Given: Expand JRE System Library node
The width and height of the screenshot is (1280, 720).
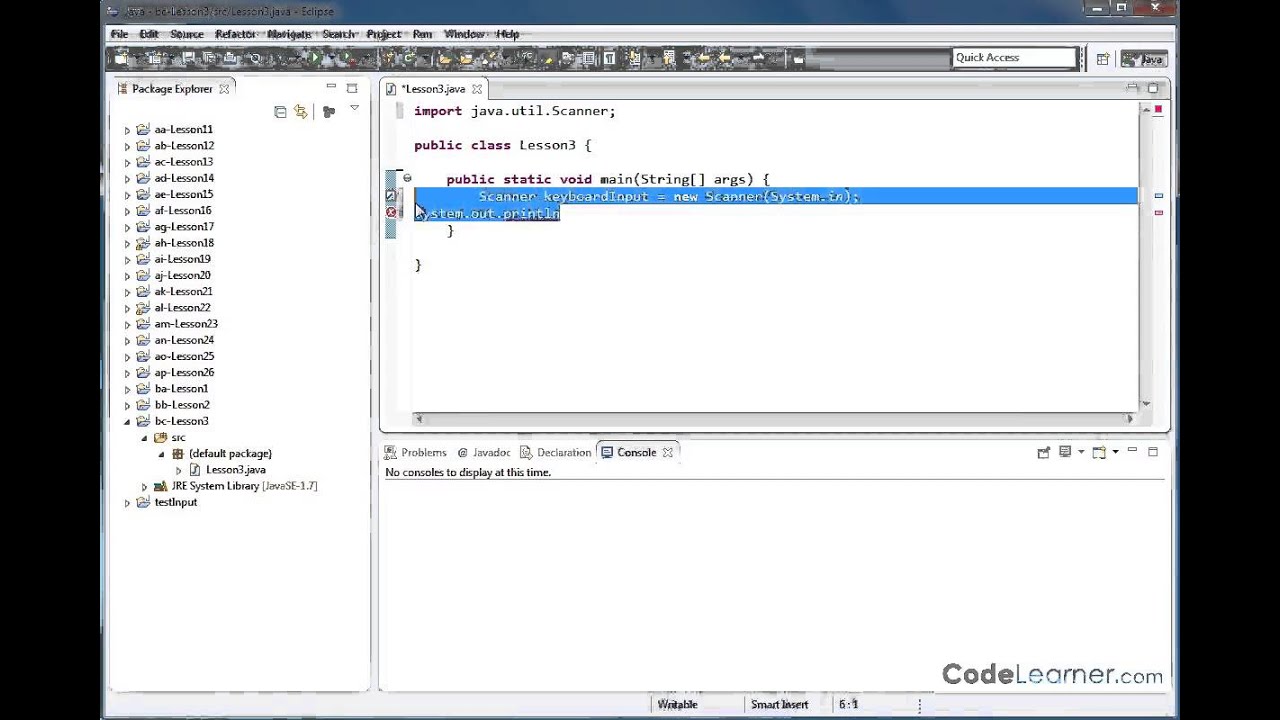Looking at the screenshot, I should (144, 486).
